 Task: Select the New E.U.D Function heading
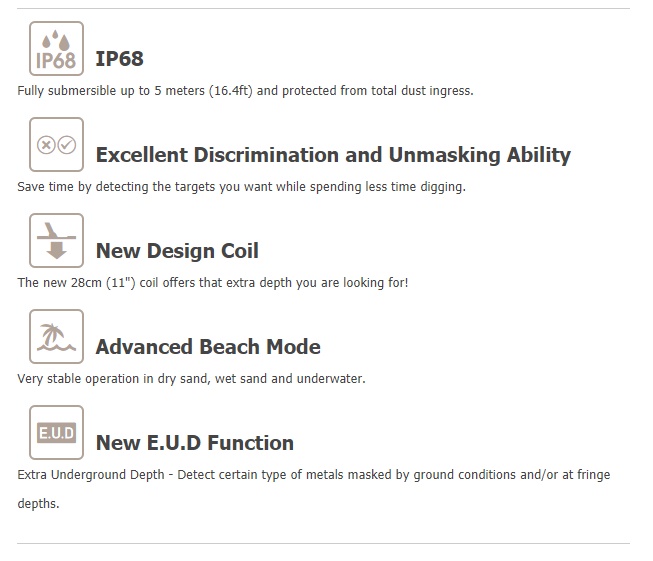[195, 443]
